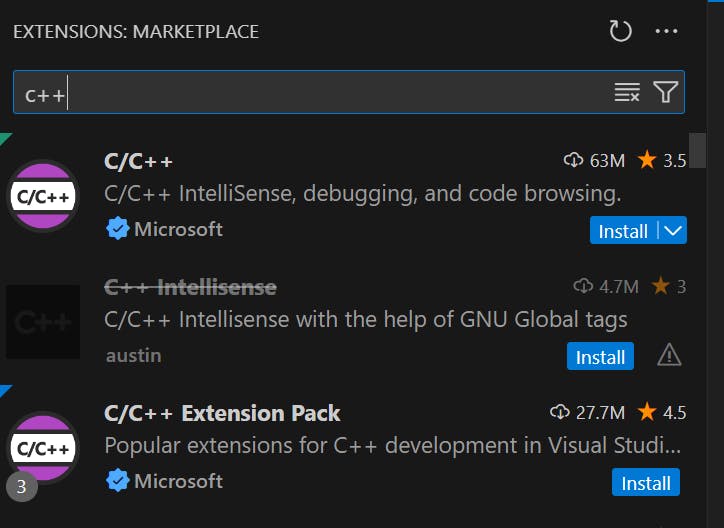Select the C/C++ extension title
This screenshot has width=724, height=528.
tap(139, 161)
